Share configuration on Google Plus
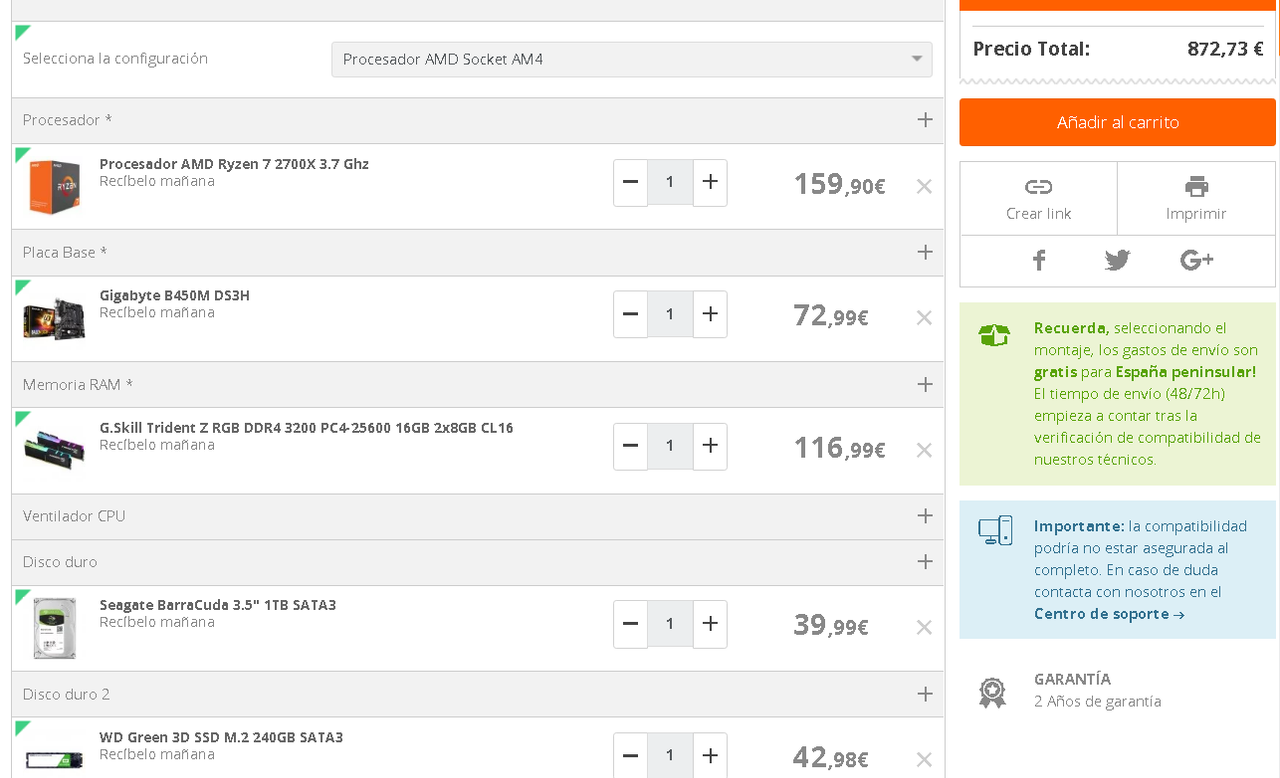1280x778 pixels. pos(1196,260)
